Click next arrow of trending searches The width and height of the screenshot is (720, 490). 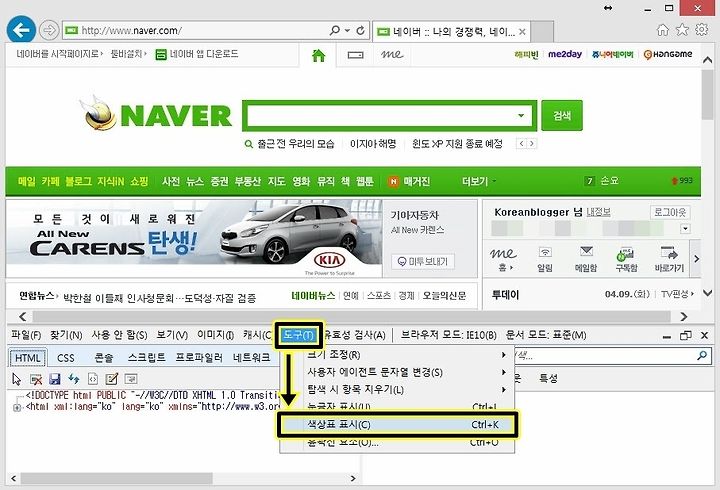point(532,144)
